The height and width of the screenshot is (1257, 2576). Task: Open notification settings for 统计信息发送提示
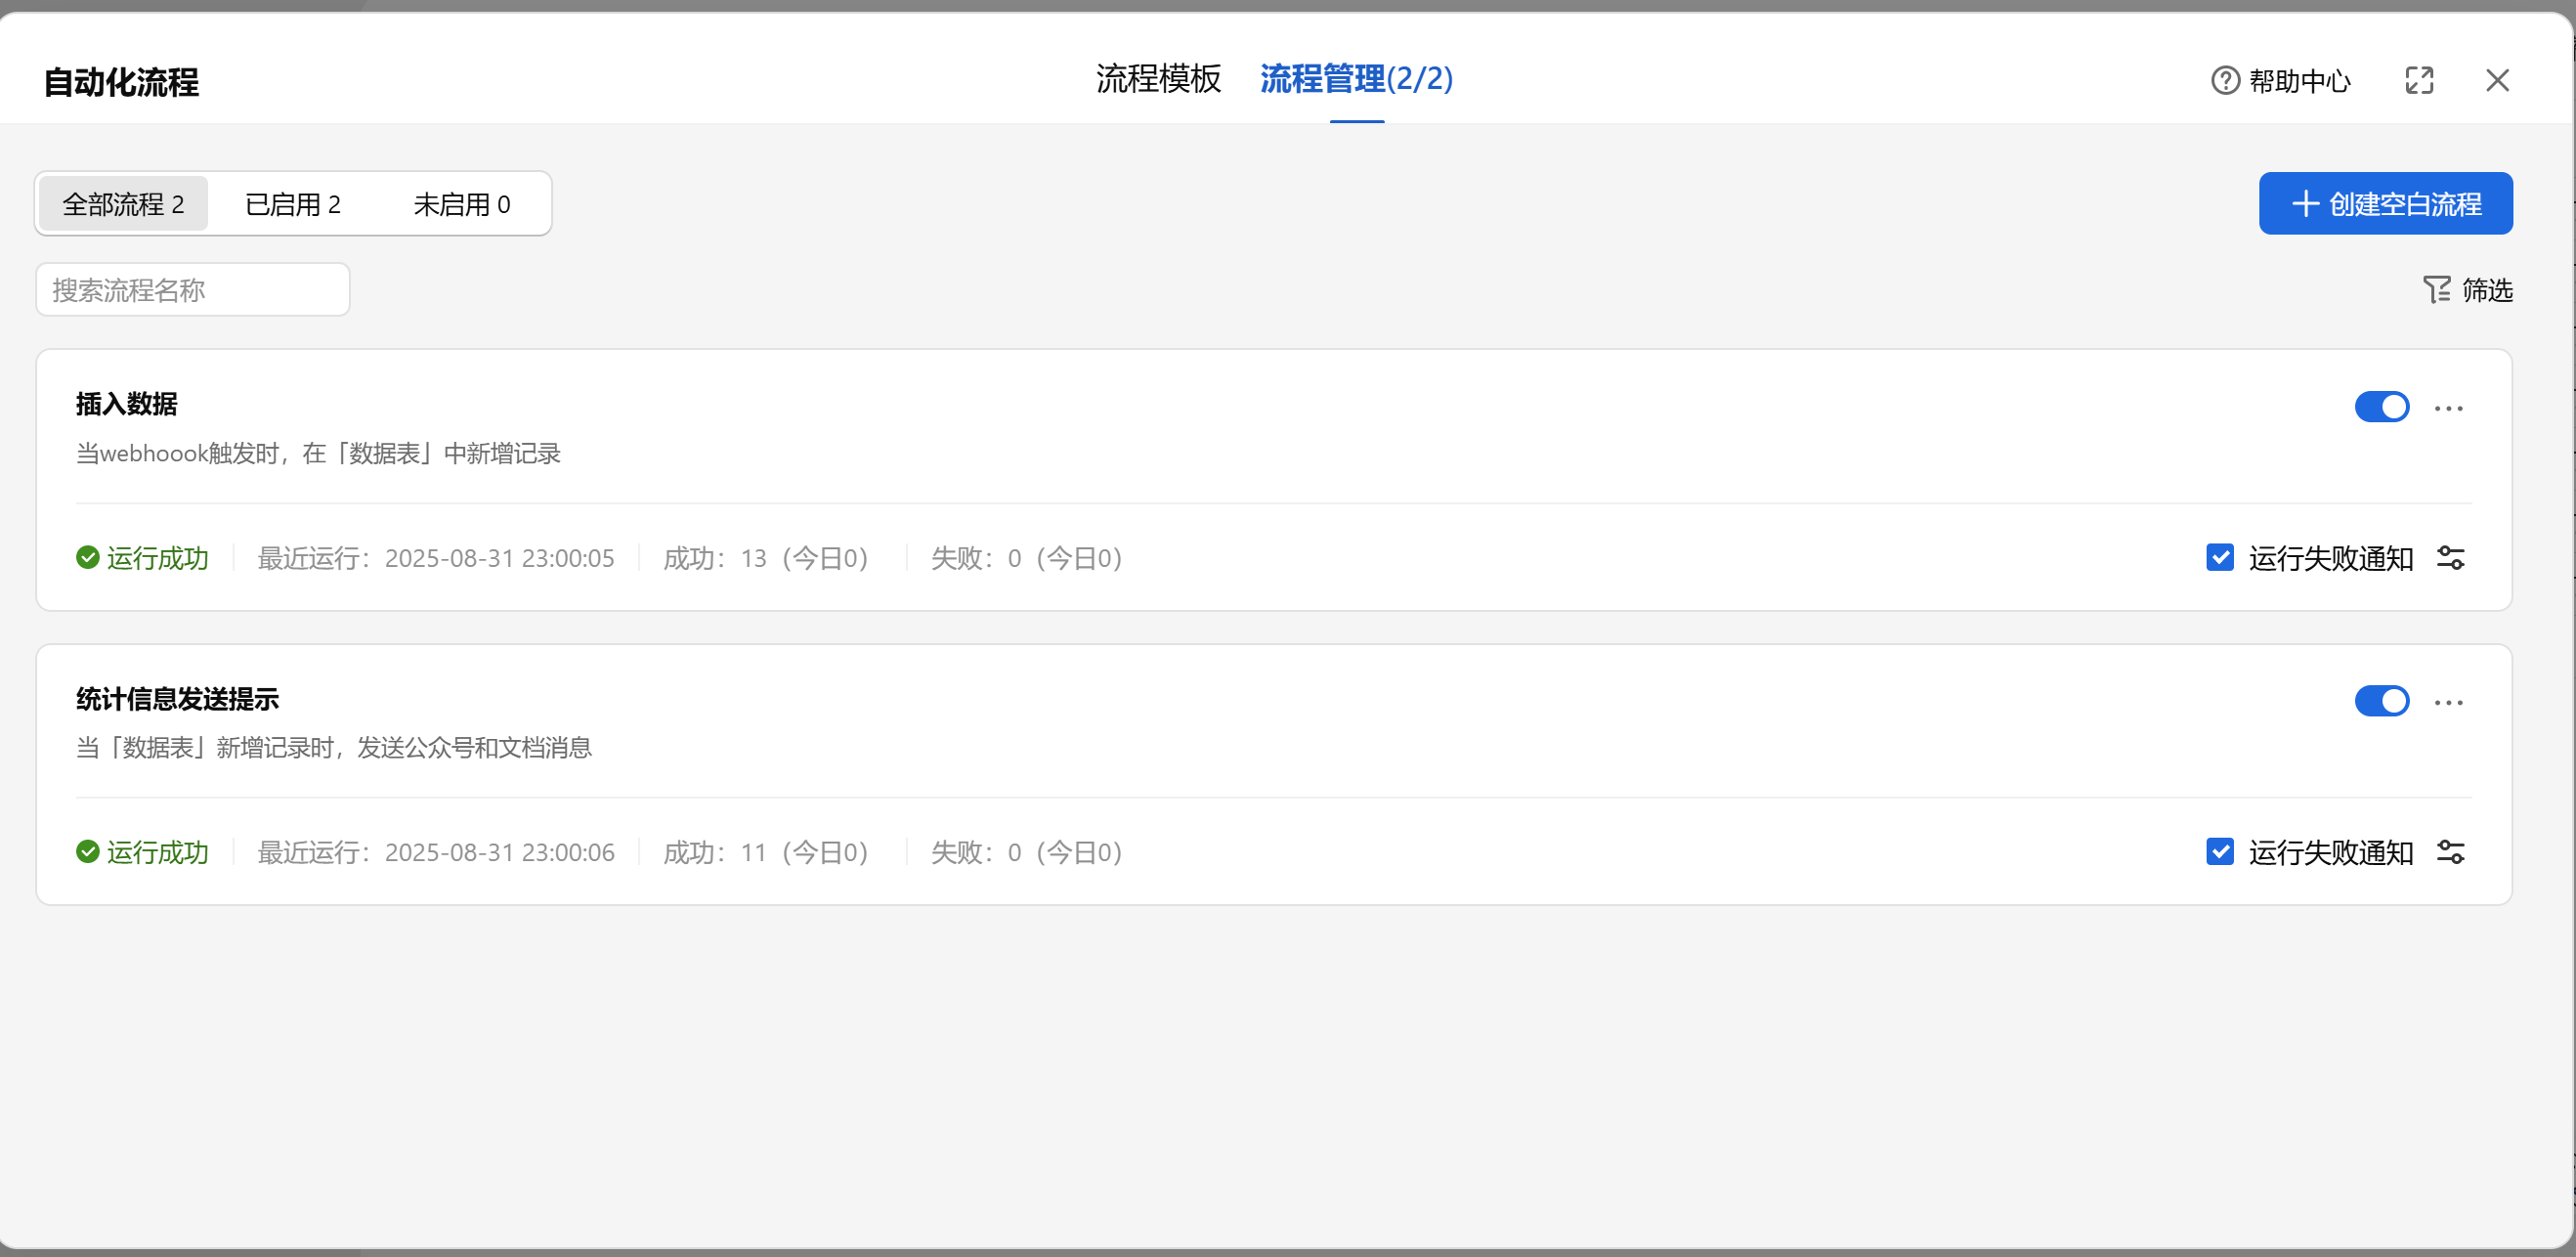[x=2450, y=852]
